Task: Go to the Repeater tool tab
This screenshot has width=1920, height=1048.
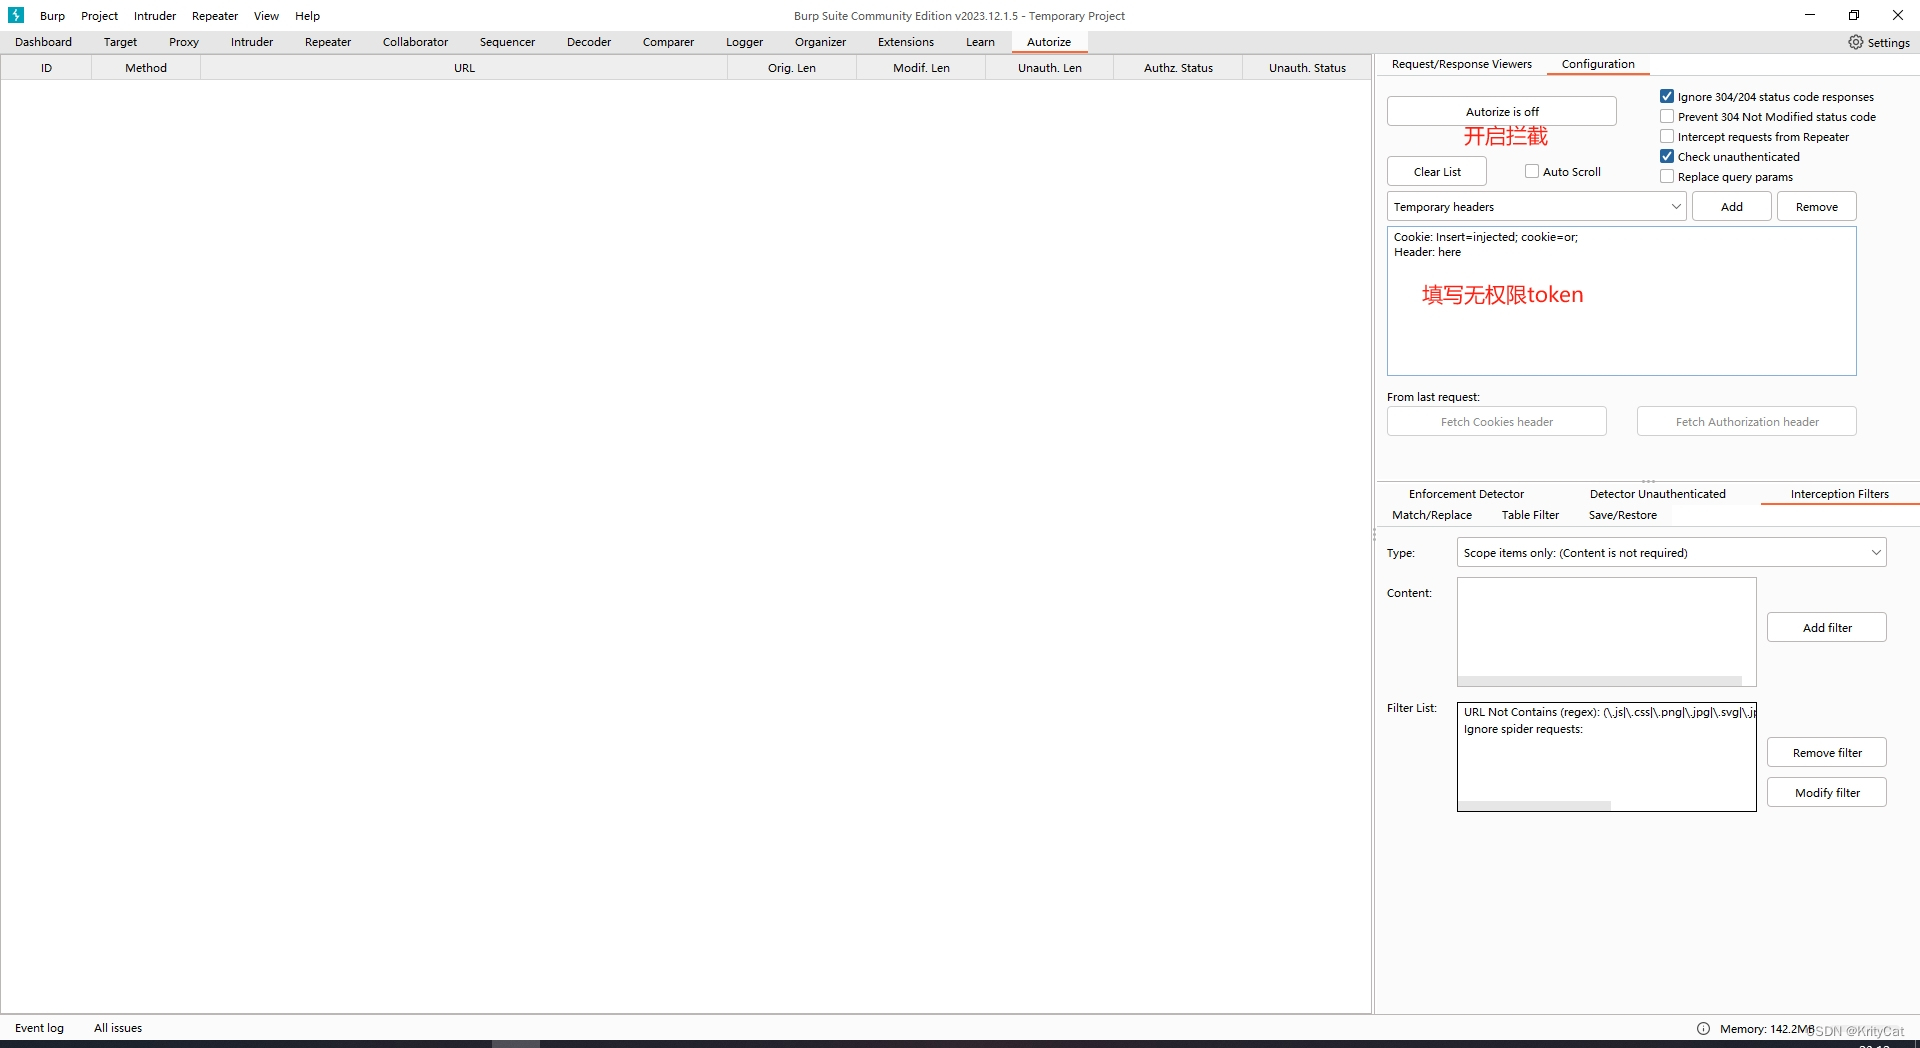Action: (x=328, y=42)
